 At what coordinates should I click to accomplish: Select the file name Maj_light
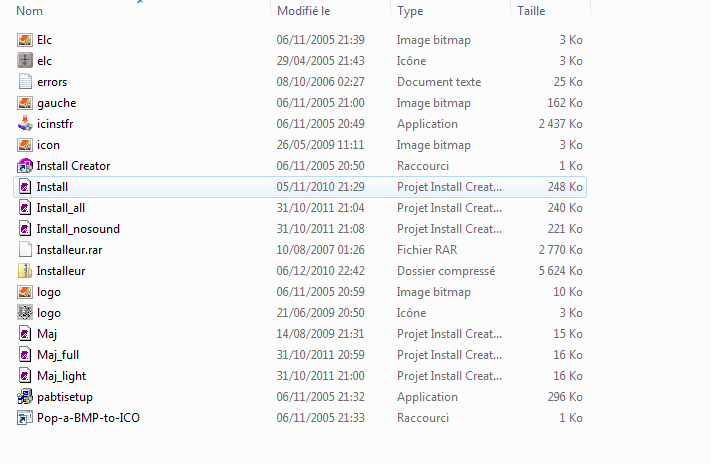coord(62,376)
